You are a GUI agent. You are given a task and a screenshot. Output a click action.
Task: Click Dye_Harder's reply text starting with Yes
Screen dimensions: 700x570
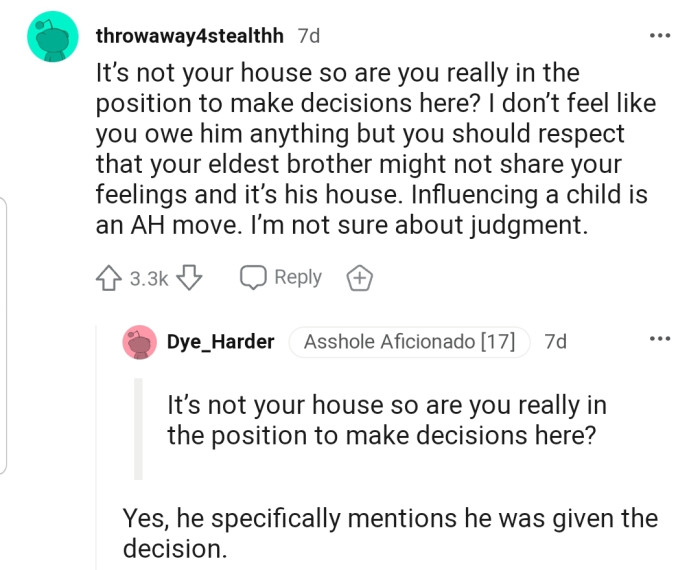tap(389, 533)
